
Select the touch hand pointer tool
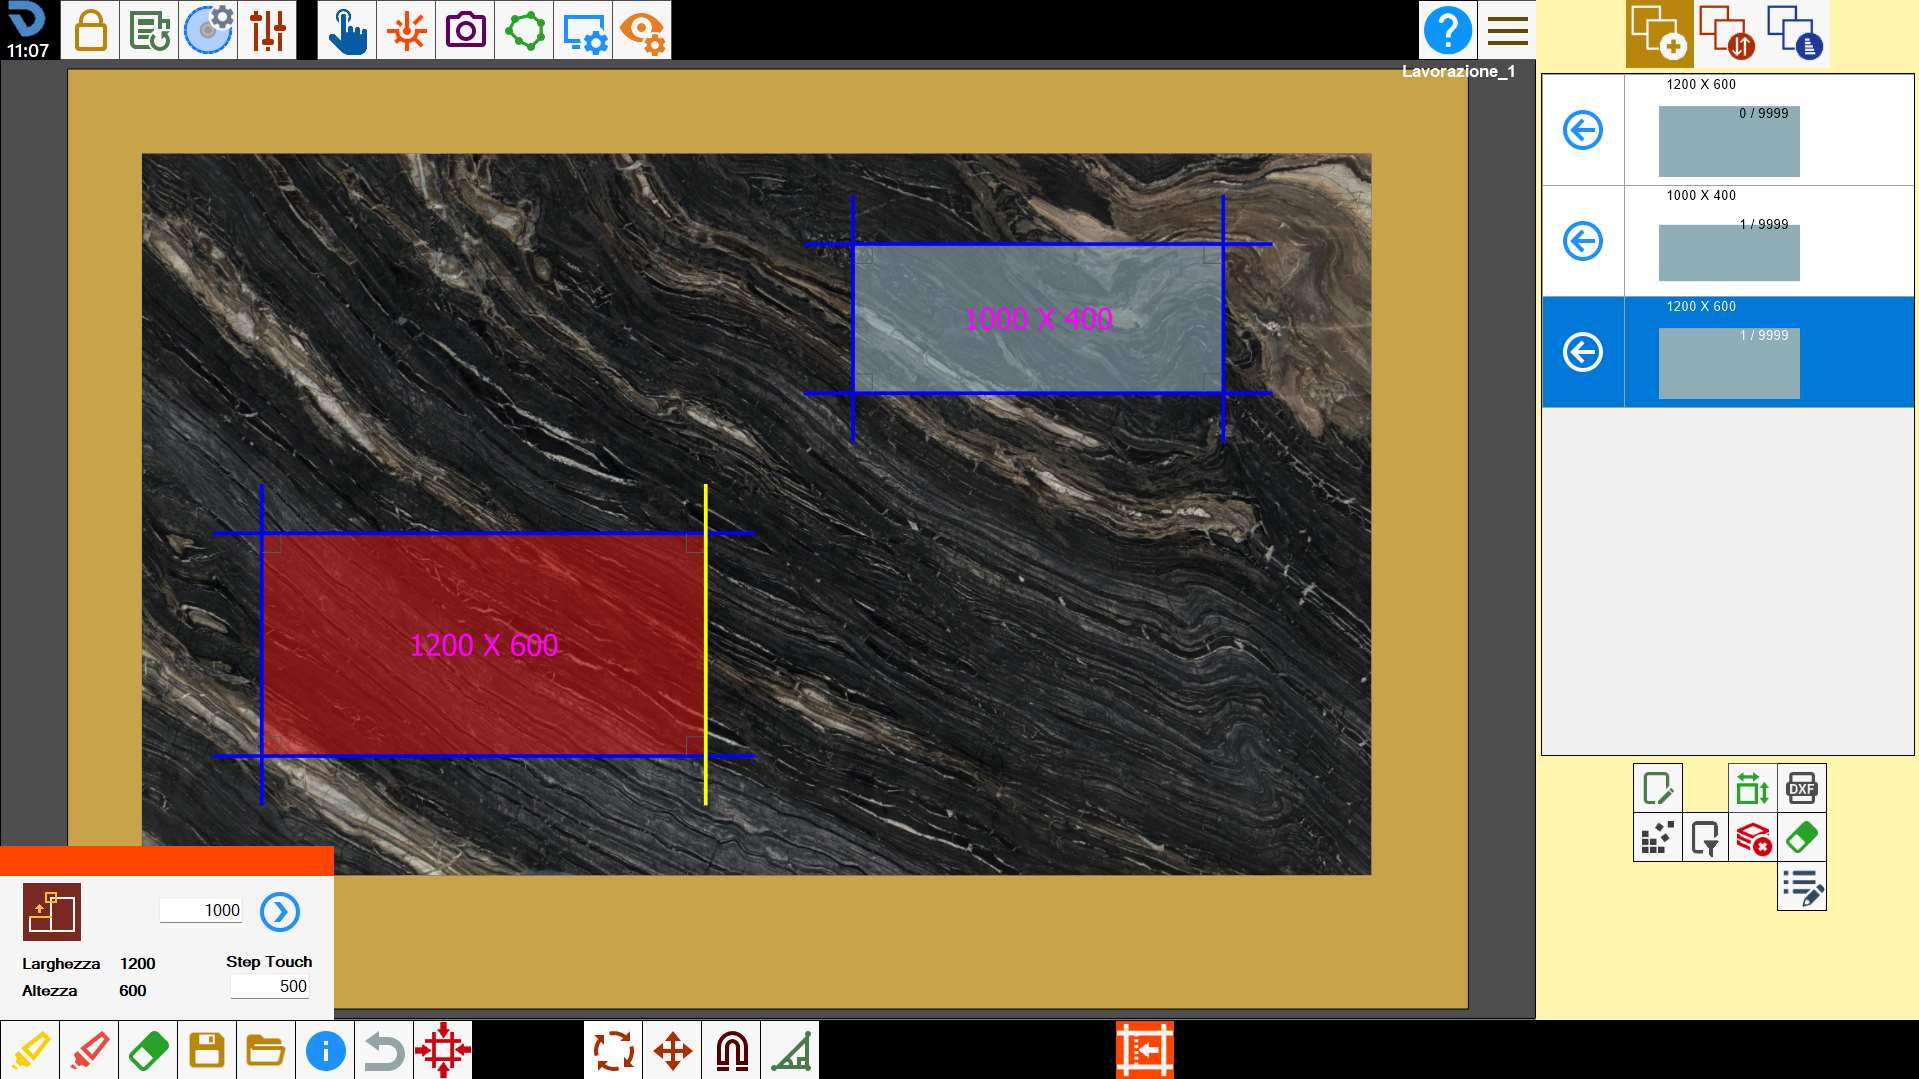[347, 30]
